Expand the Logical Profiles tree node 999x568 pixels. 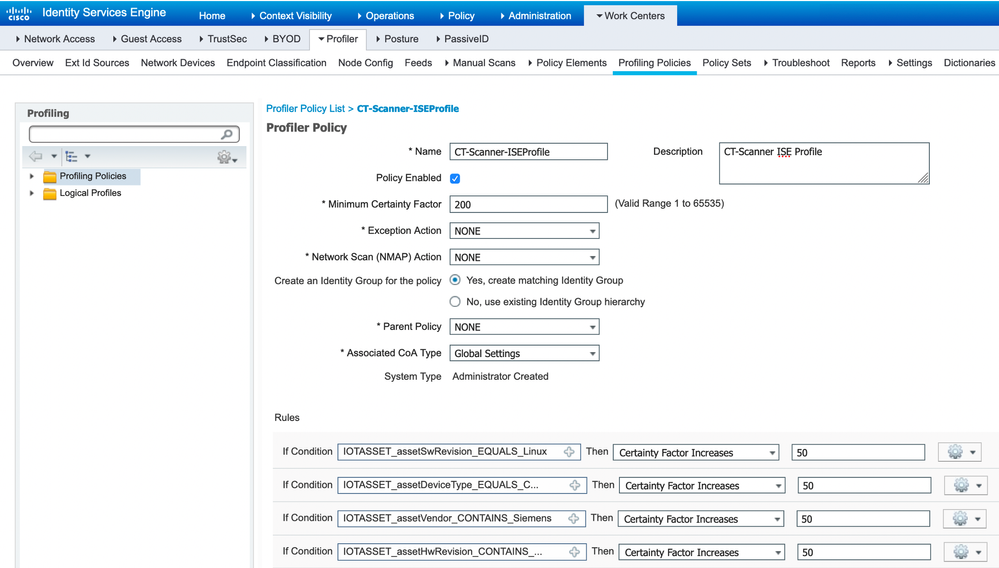pyautogui.click(x=31, y=193)
